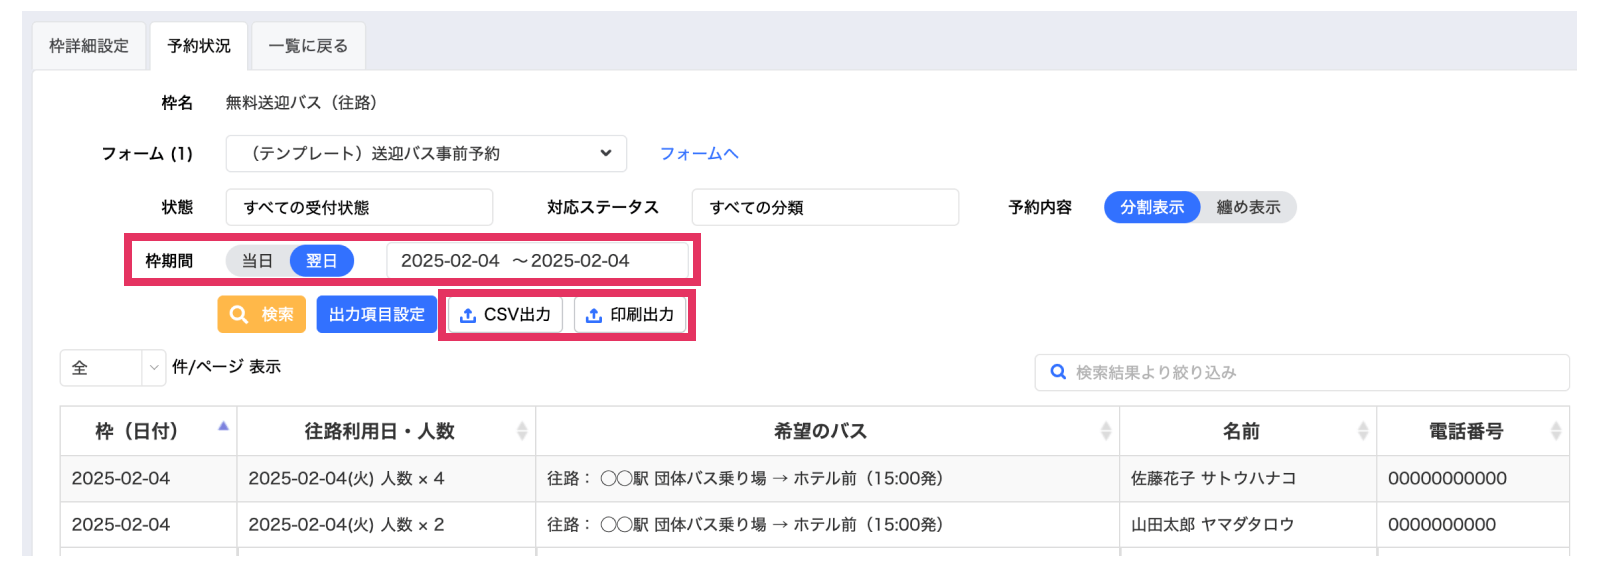Viewport: 1600px width, 567px height.
Task: Switch to 纏め表示 display mode
Action: [1248, 207]
